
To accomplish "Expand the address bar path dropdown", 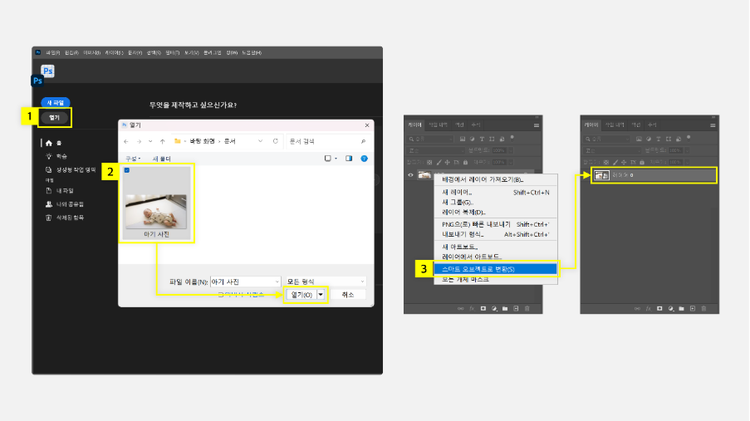I will tap(260, 141).
